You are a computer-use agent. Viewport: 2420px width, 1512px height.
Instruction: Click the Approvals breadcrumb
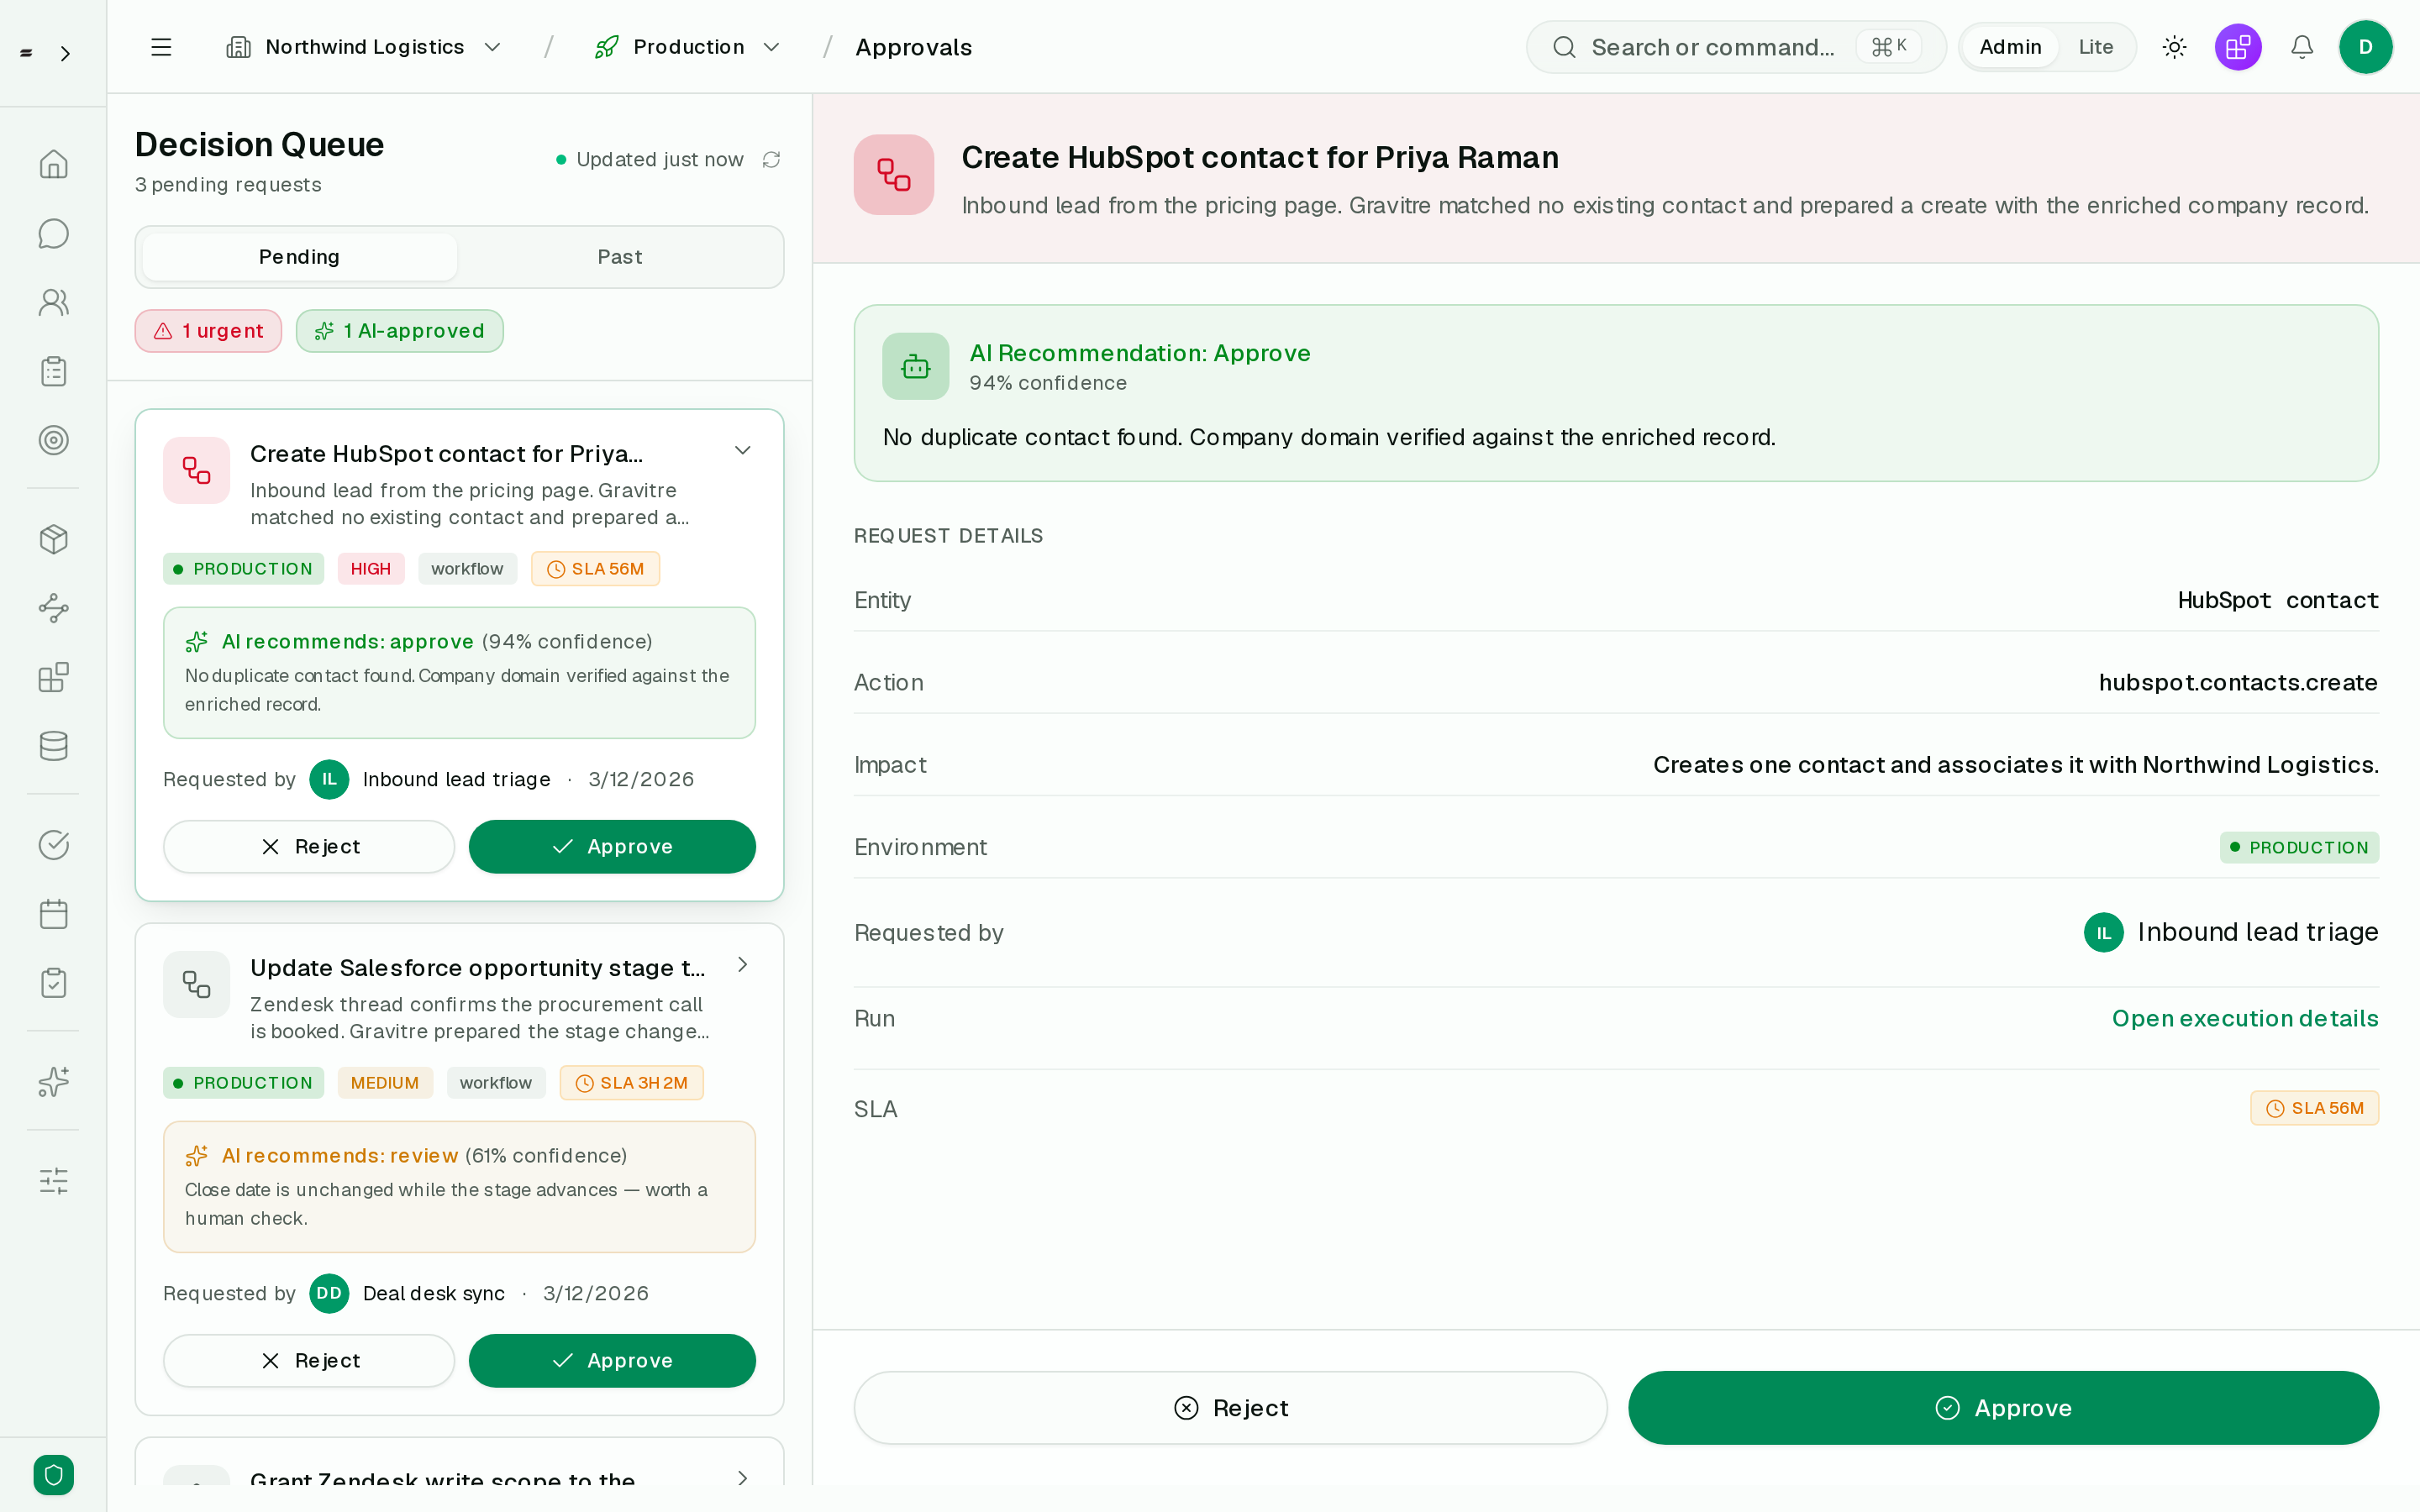pos(913,47)
